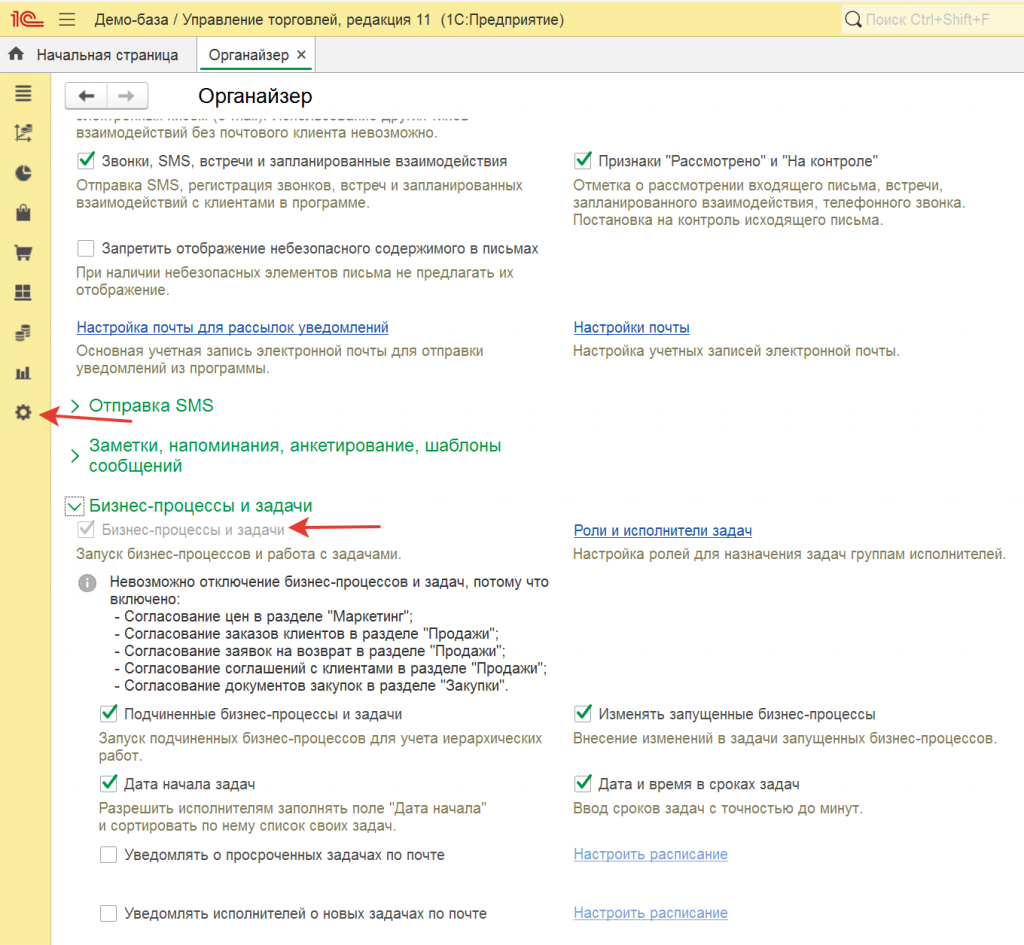Image resolution: width=1024 pixels, height=945 pixels.
Task: Click 'Отметка о рассмотрении входящего письма' description
Action: [769, 202]
